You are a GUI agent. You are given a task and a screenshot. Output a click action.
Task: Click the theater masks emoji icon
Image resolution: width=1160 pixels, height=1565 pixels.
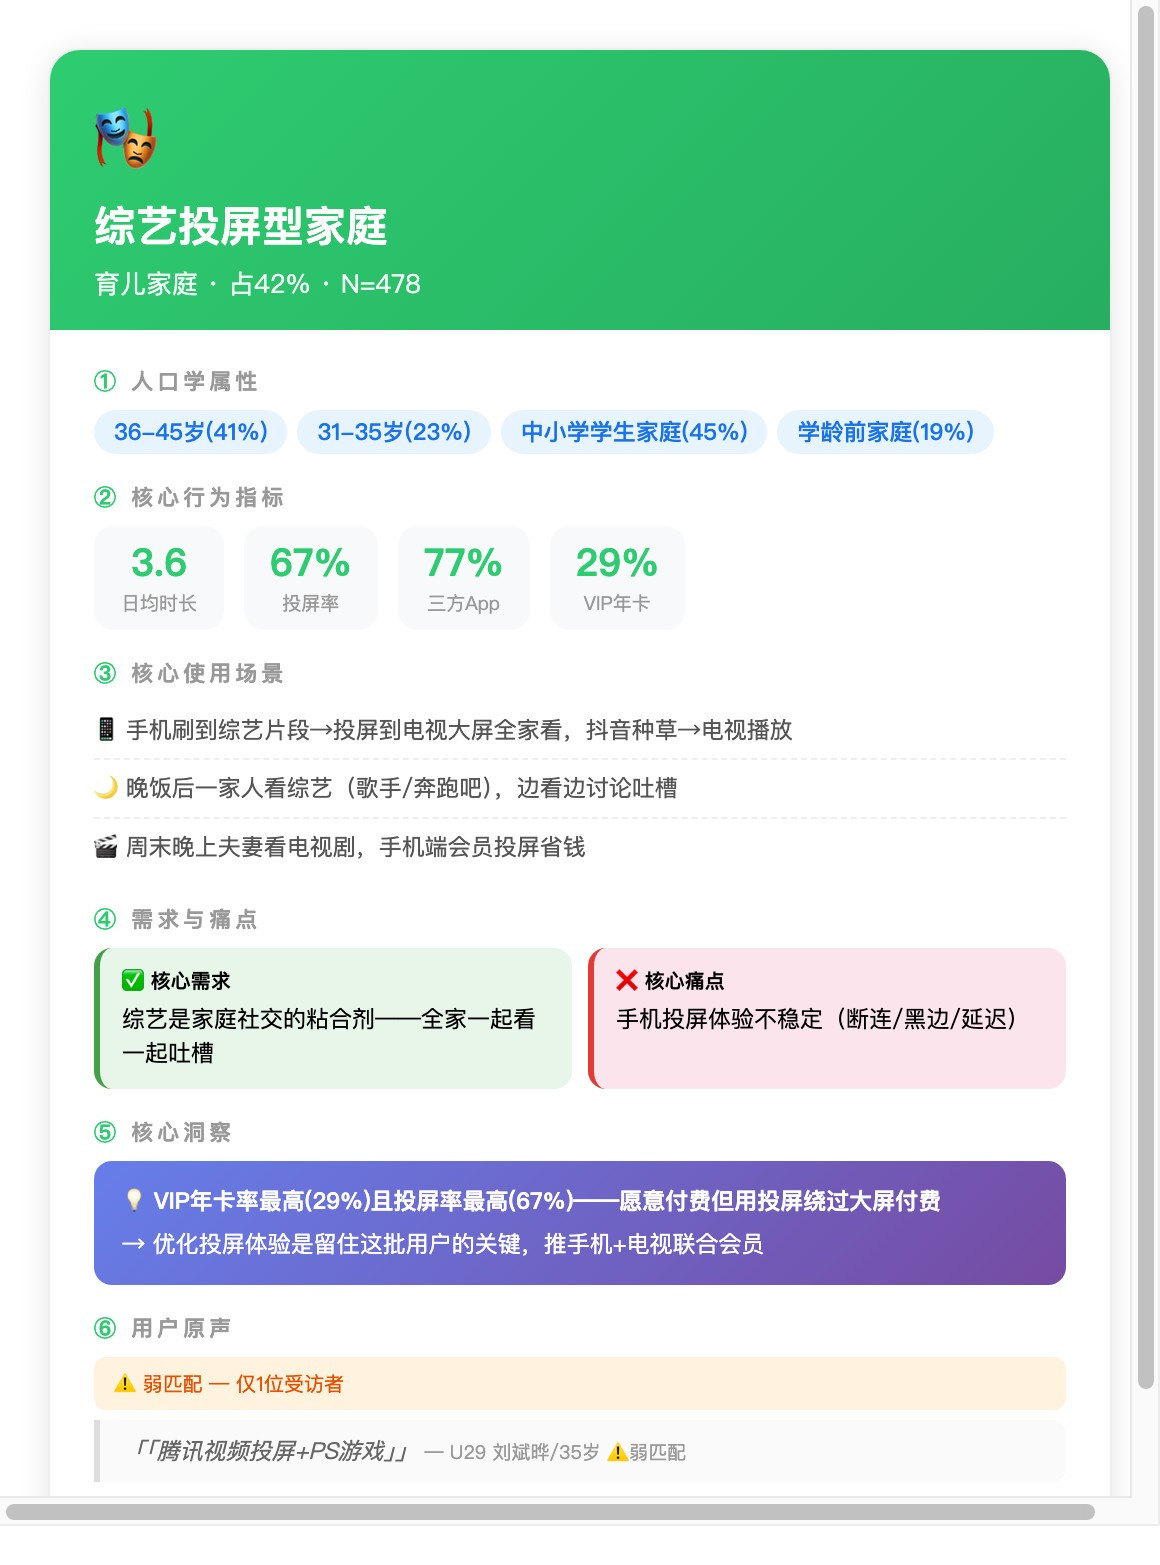126,137
